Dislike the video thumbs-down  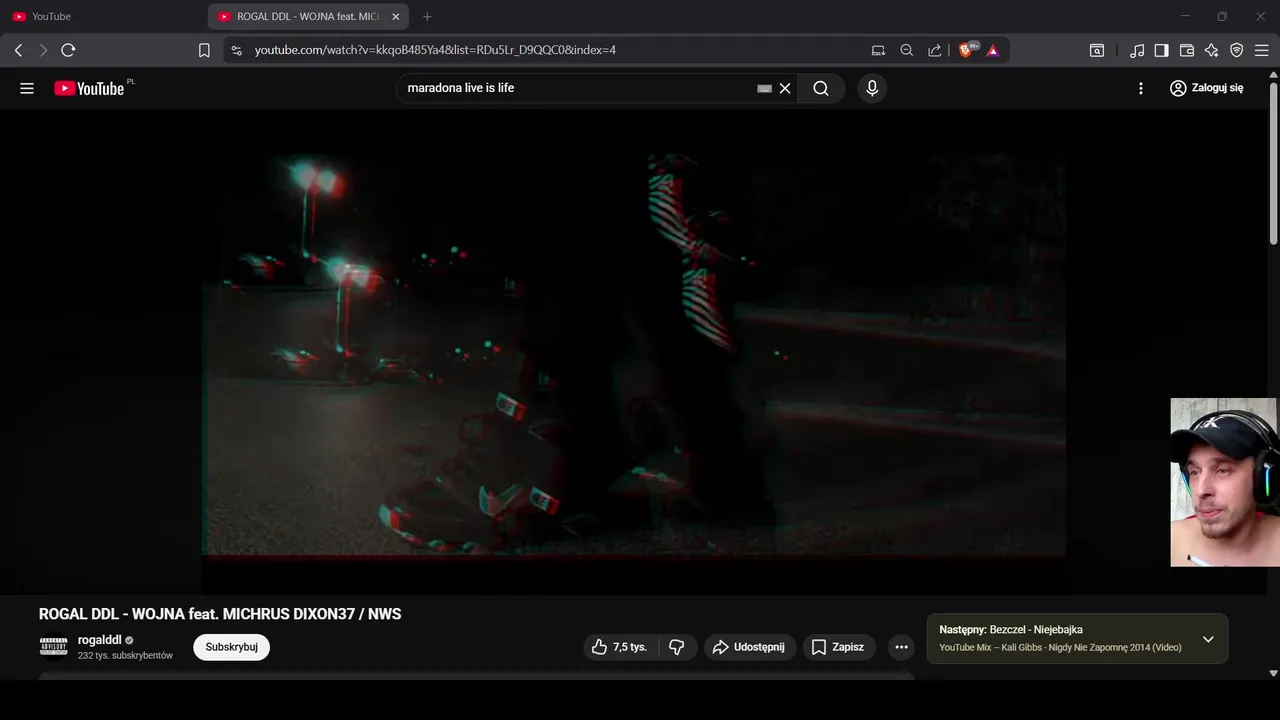pyautogui.click(x=677, y=647)
